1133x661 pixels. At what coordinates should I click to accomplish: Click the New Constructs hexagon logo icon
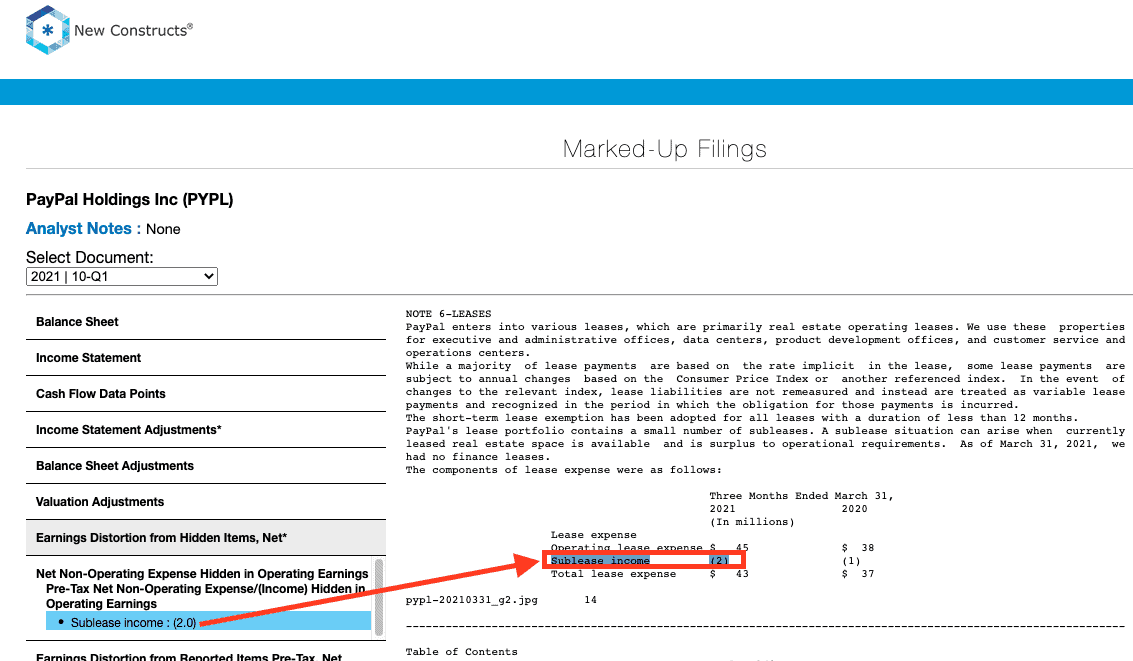coord(48,30)
